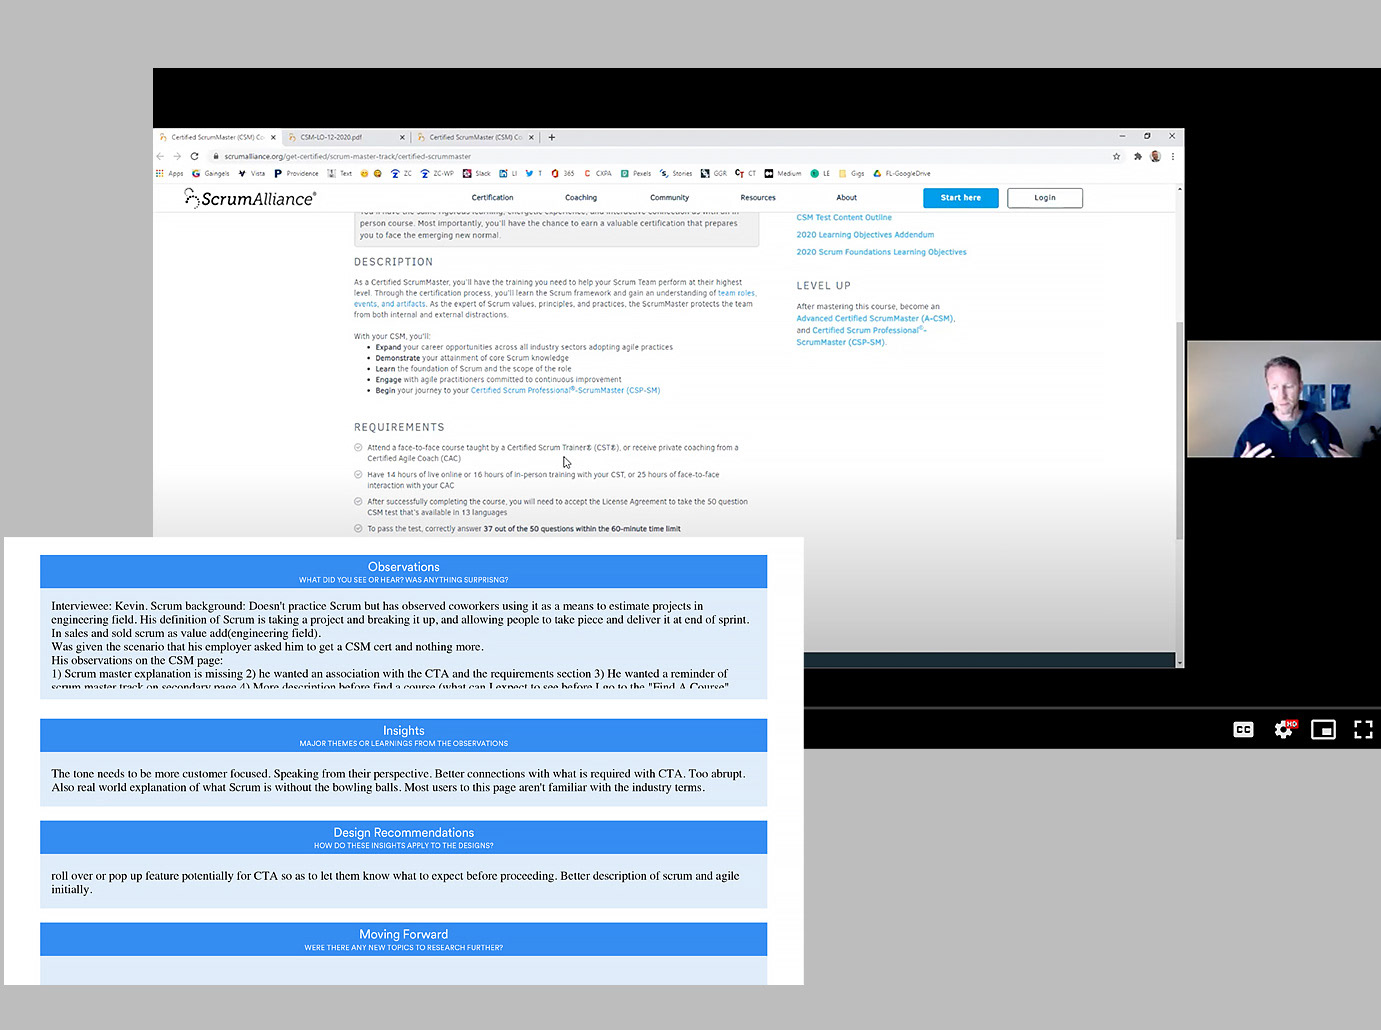The height and width of the screenshot is (1030, 1381).
Task: Open the ZC-WP bookmark
Action: pos(437,173)
